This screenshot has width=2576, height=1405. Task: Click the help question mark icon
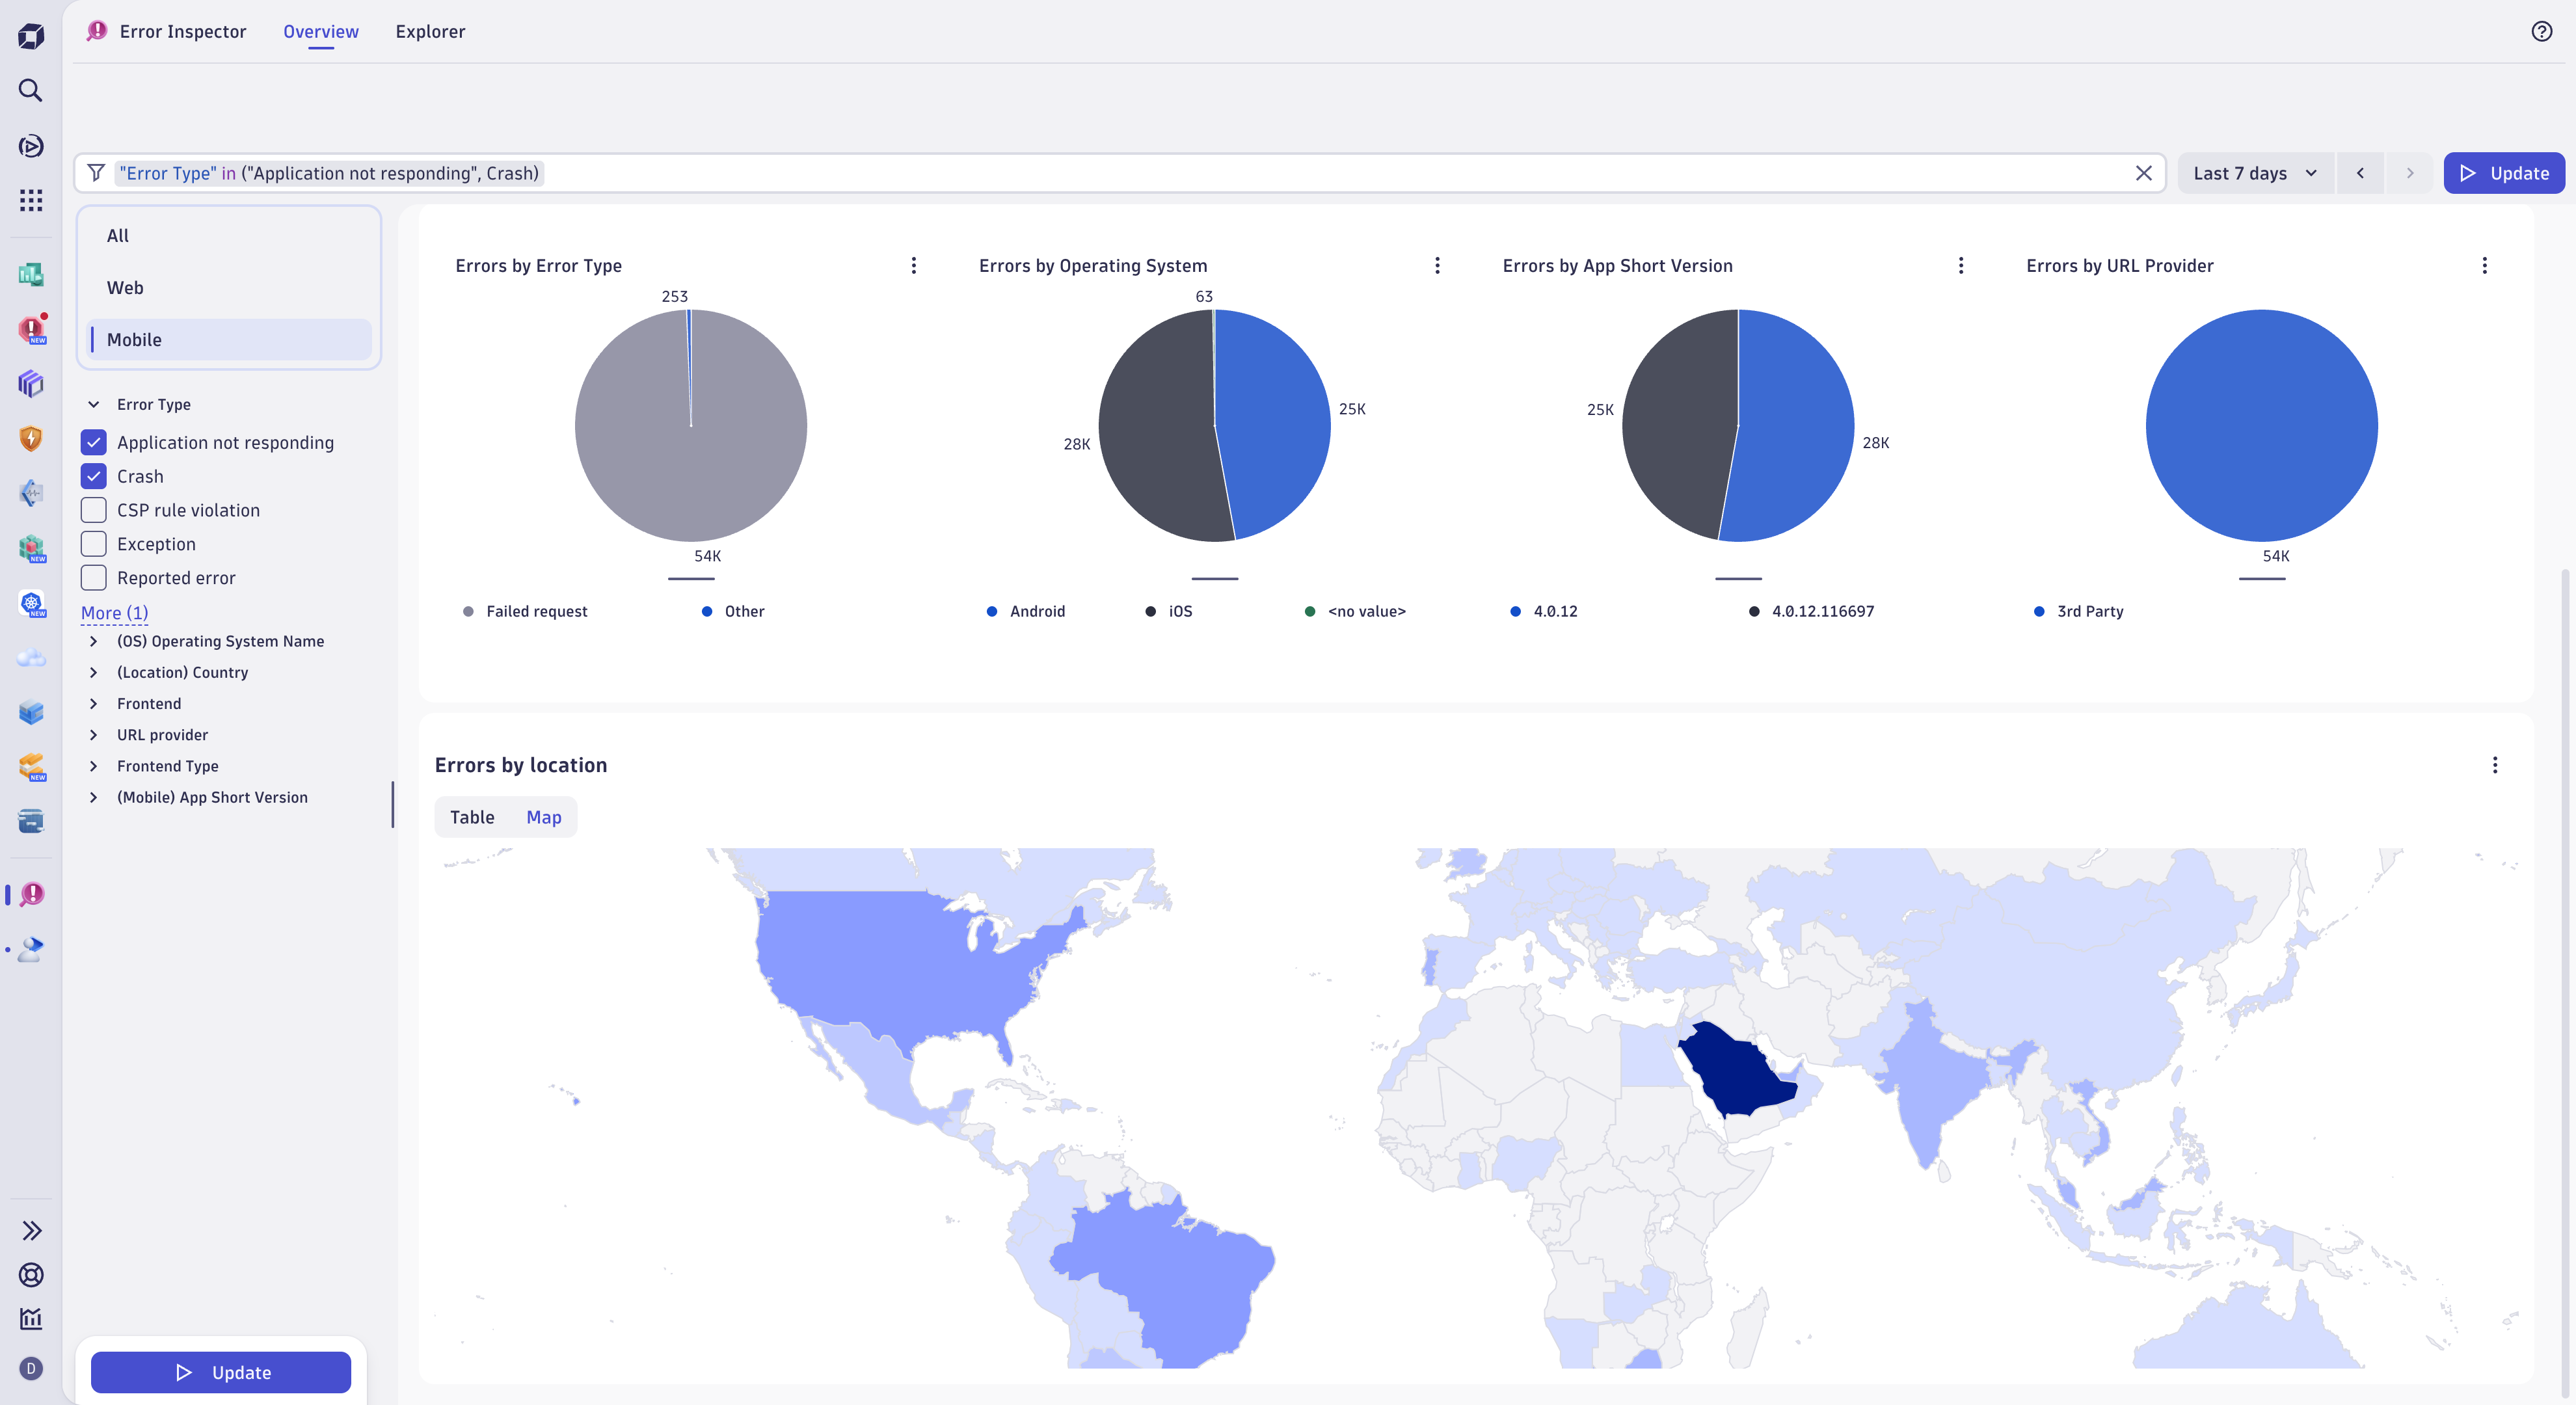coord(2541,31)
